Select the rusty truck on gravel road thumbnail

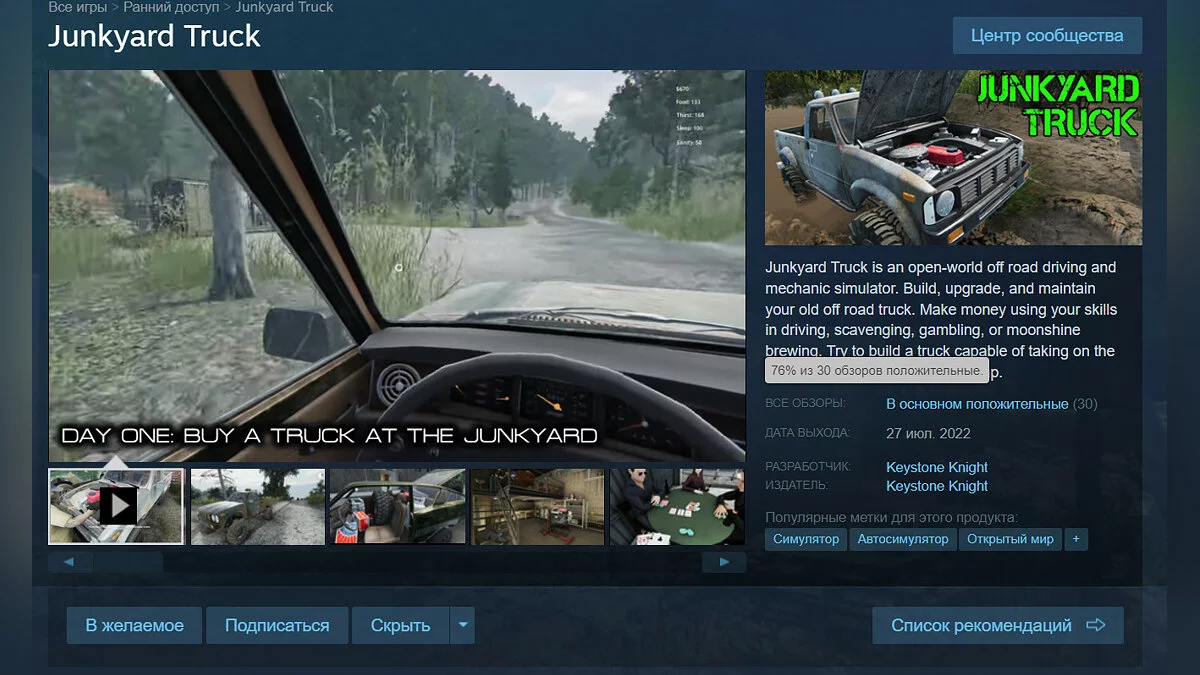click(x=258, y=506)
